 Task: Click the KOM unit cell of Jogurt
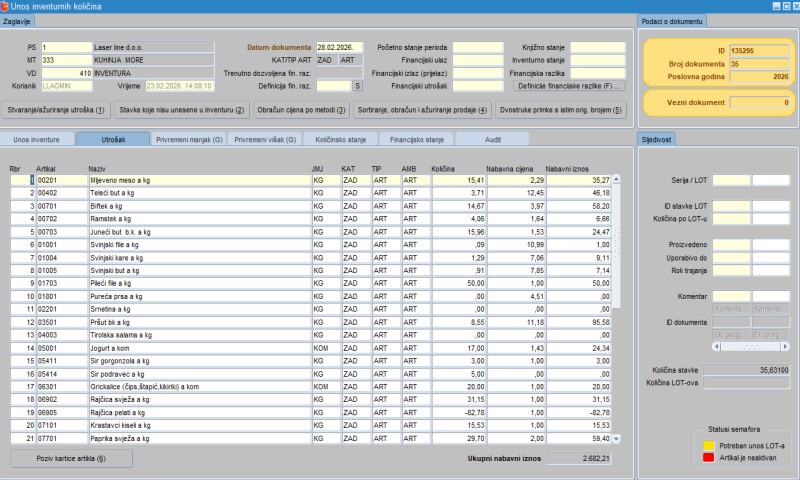coord(326,348)
